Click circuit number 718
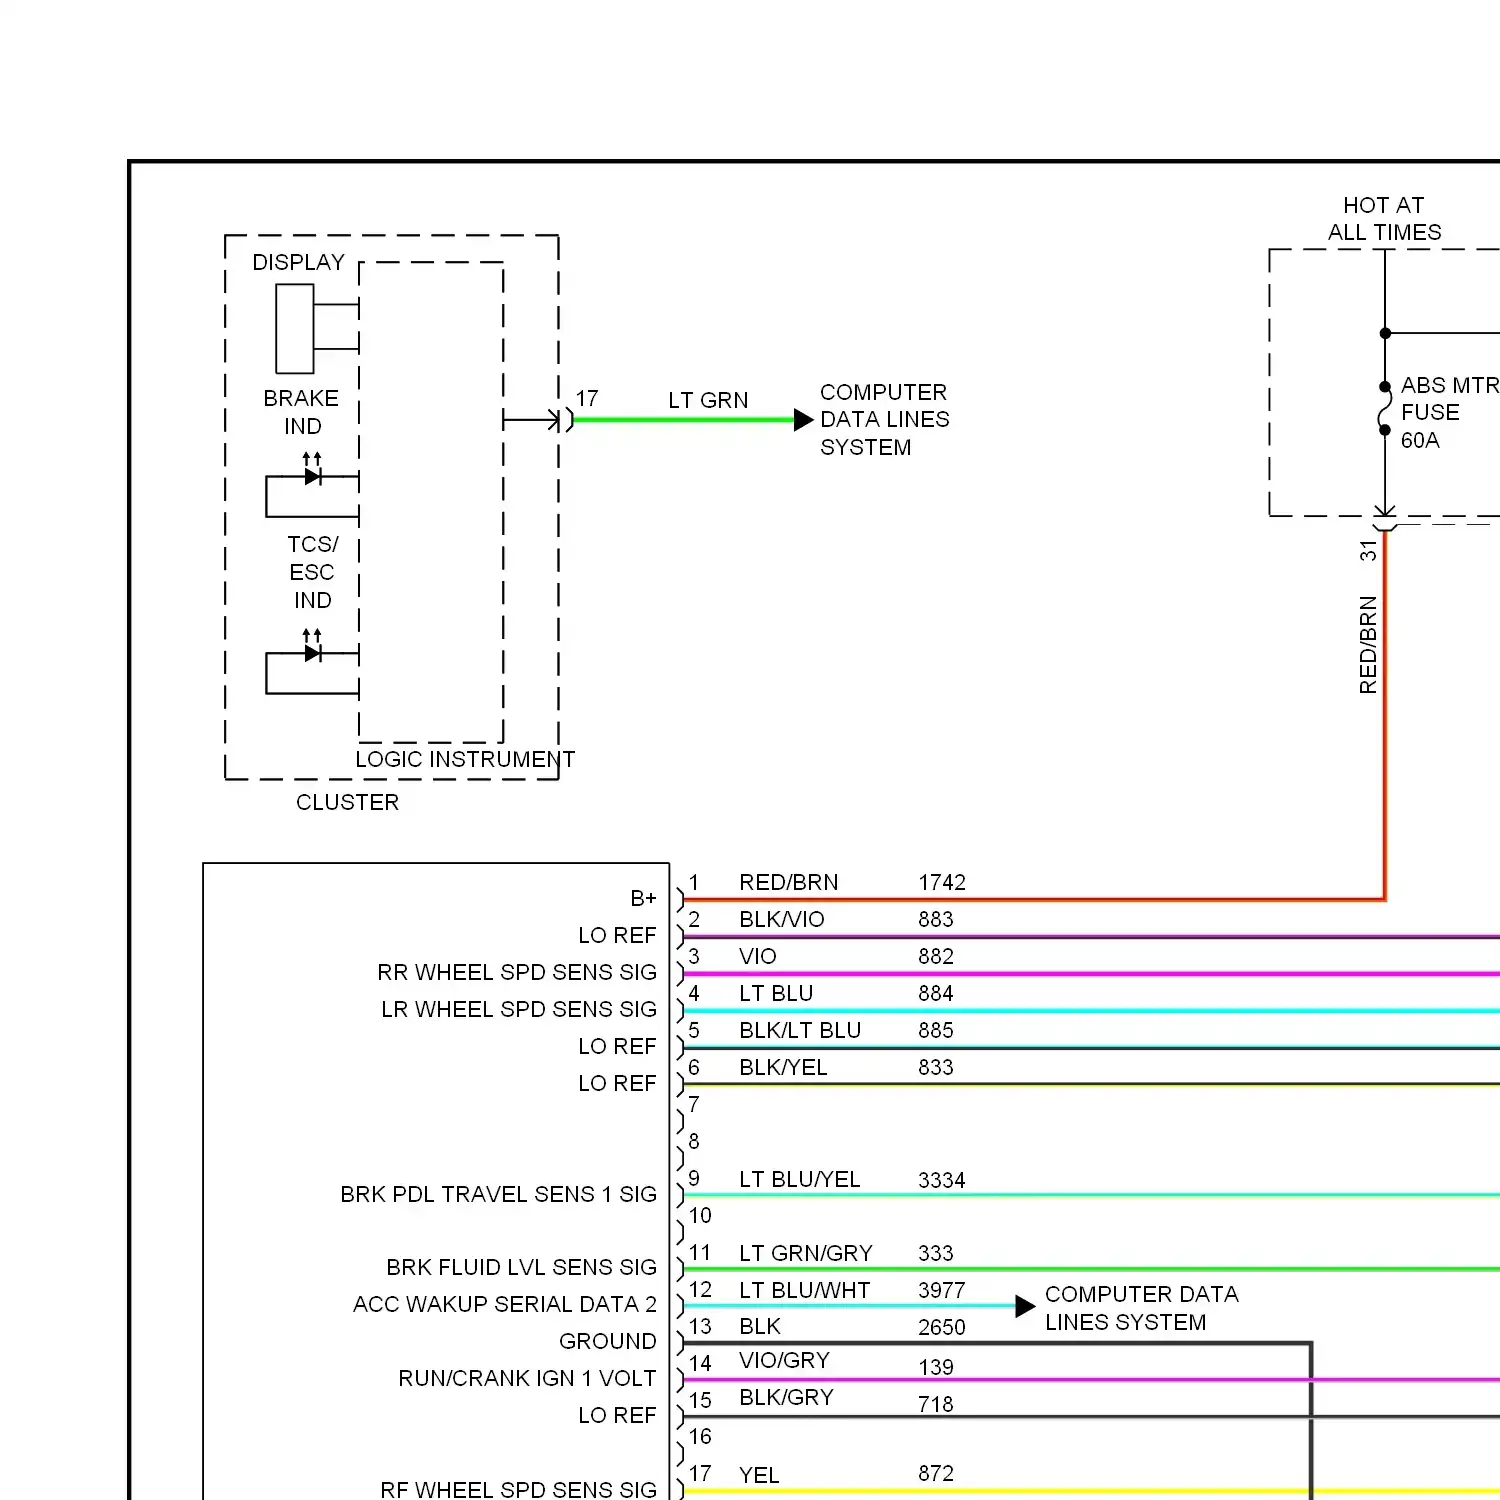 (936, 1404)
